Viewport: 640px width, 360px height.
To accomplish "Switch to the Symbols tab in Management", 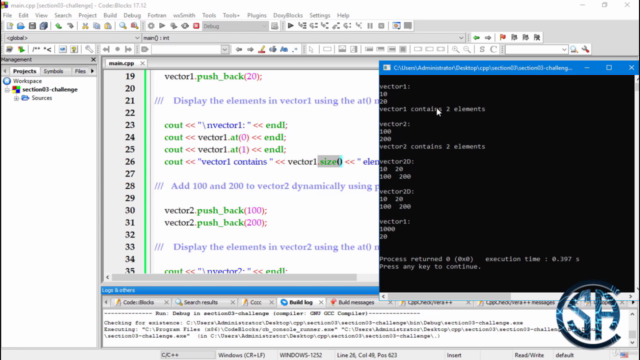I will (x=53, y=71).
